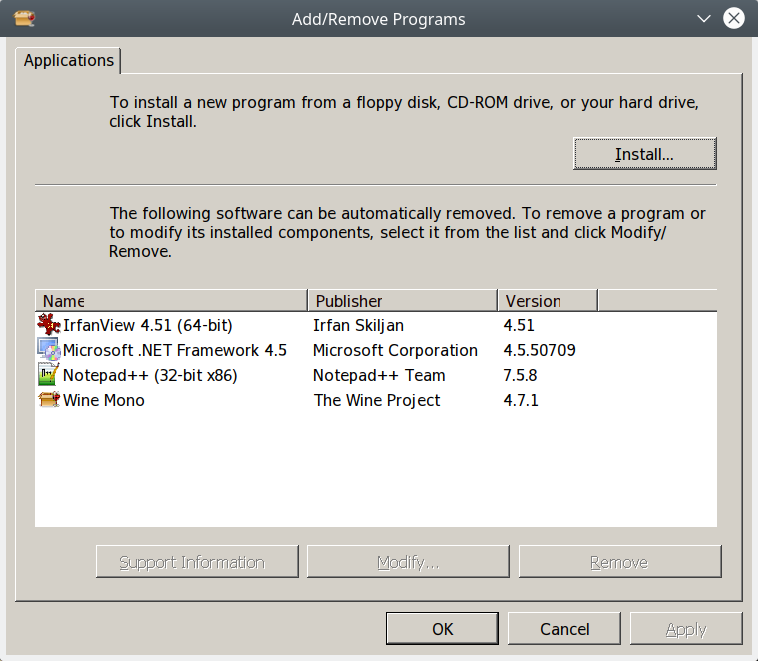
Task: Select Microsoft .NET Framework 4.5 entry
Action: click(175, 350)
